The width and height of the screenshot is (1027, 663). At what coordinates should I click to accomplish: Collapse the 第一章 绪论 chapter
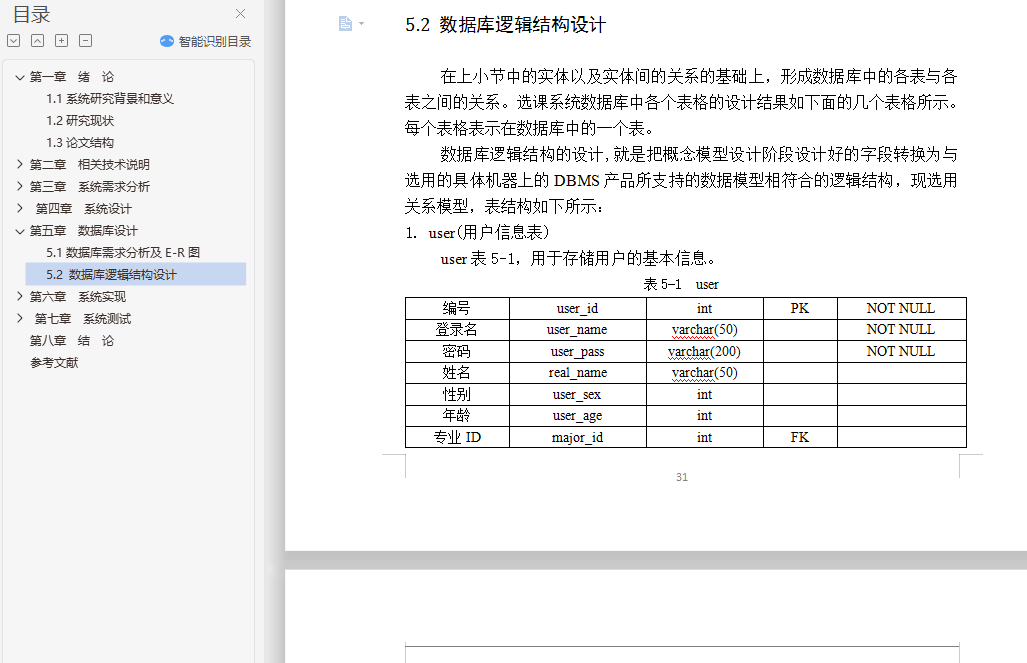[20, 77]
